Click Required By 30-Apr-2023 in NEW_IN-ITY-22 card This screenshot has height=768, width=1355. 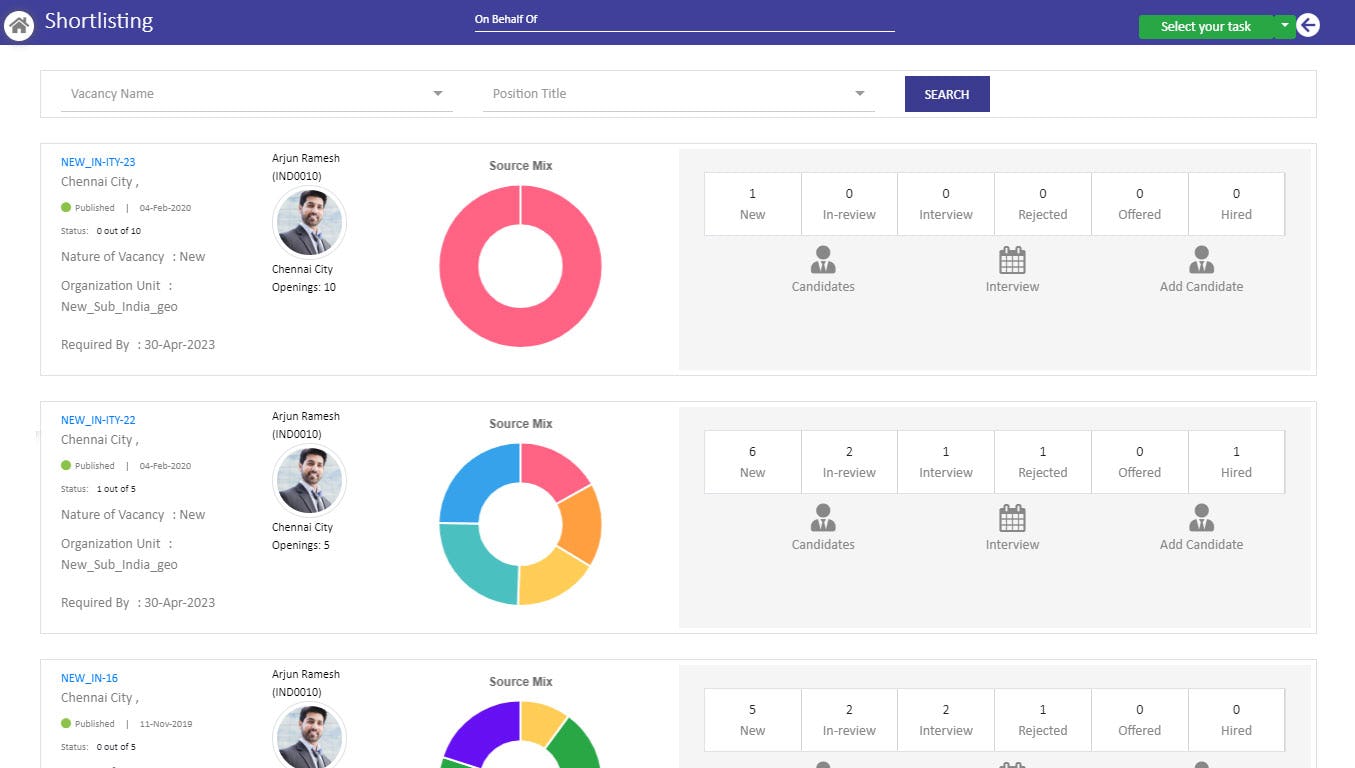click(x=138, y=603)
